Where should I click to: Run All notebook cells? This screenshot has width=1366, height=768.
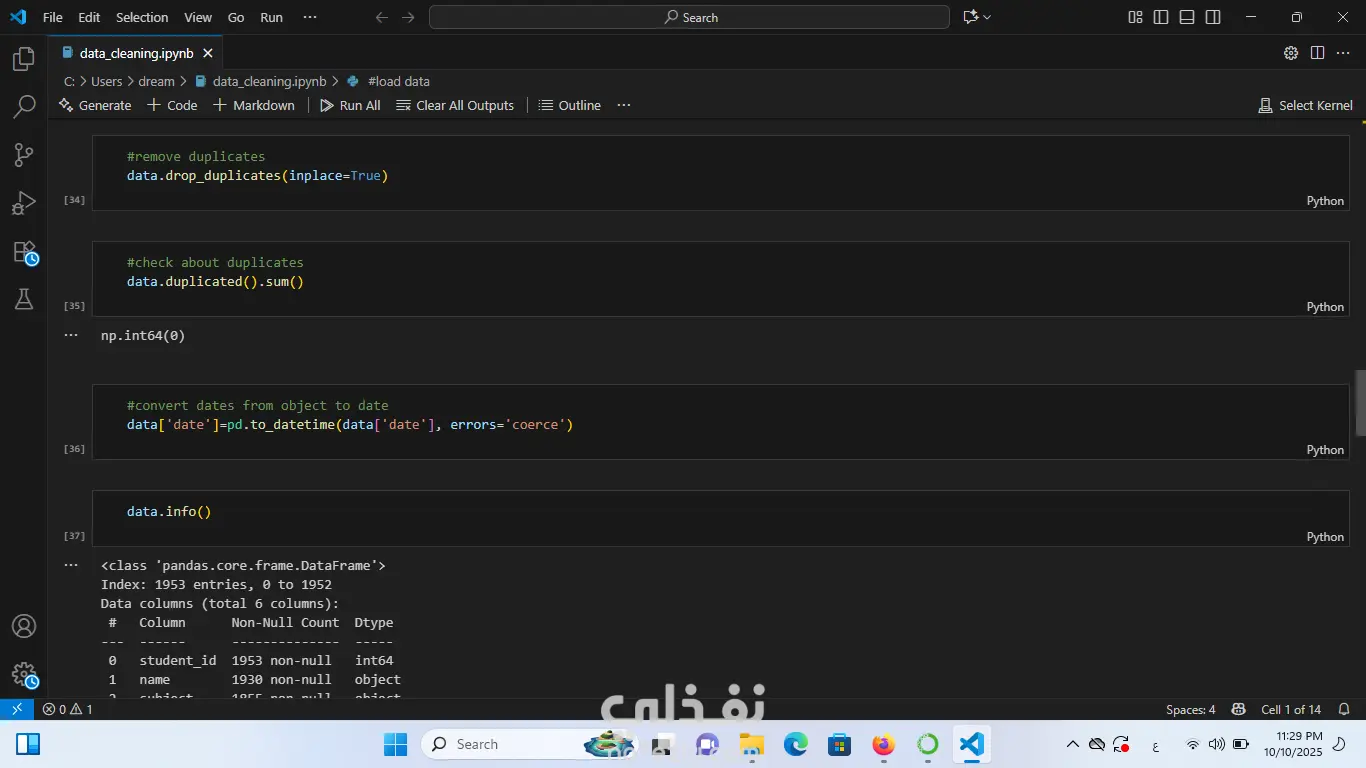click(x=350, y=105)
